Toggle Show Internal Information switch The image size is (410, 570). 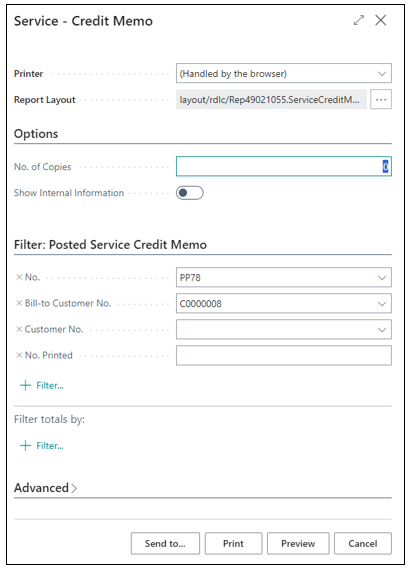[190, 193]
